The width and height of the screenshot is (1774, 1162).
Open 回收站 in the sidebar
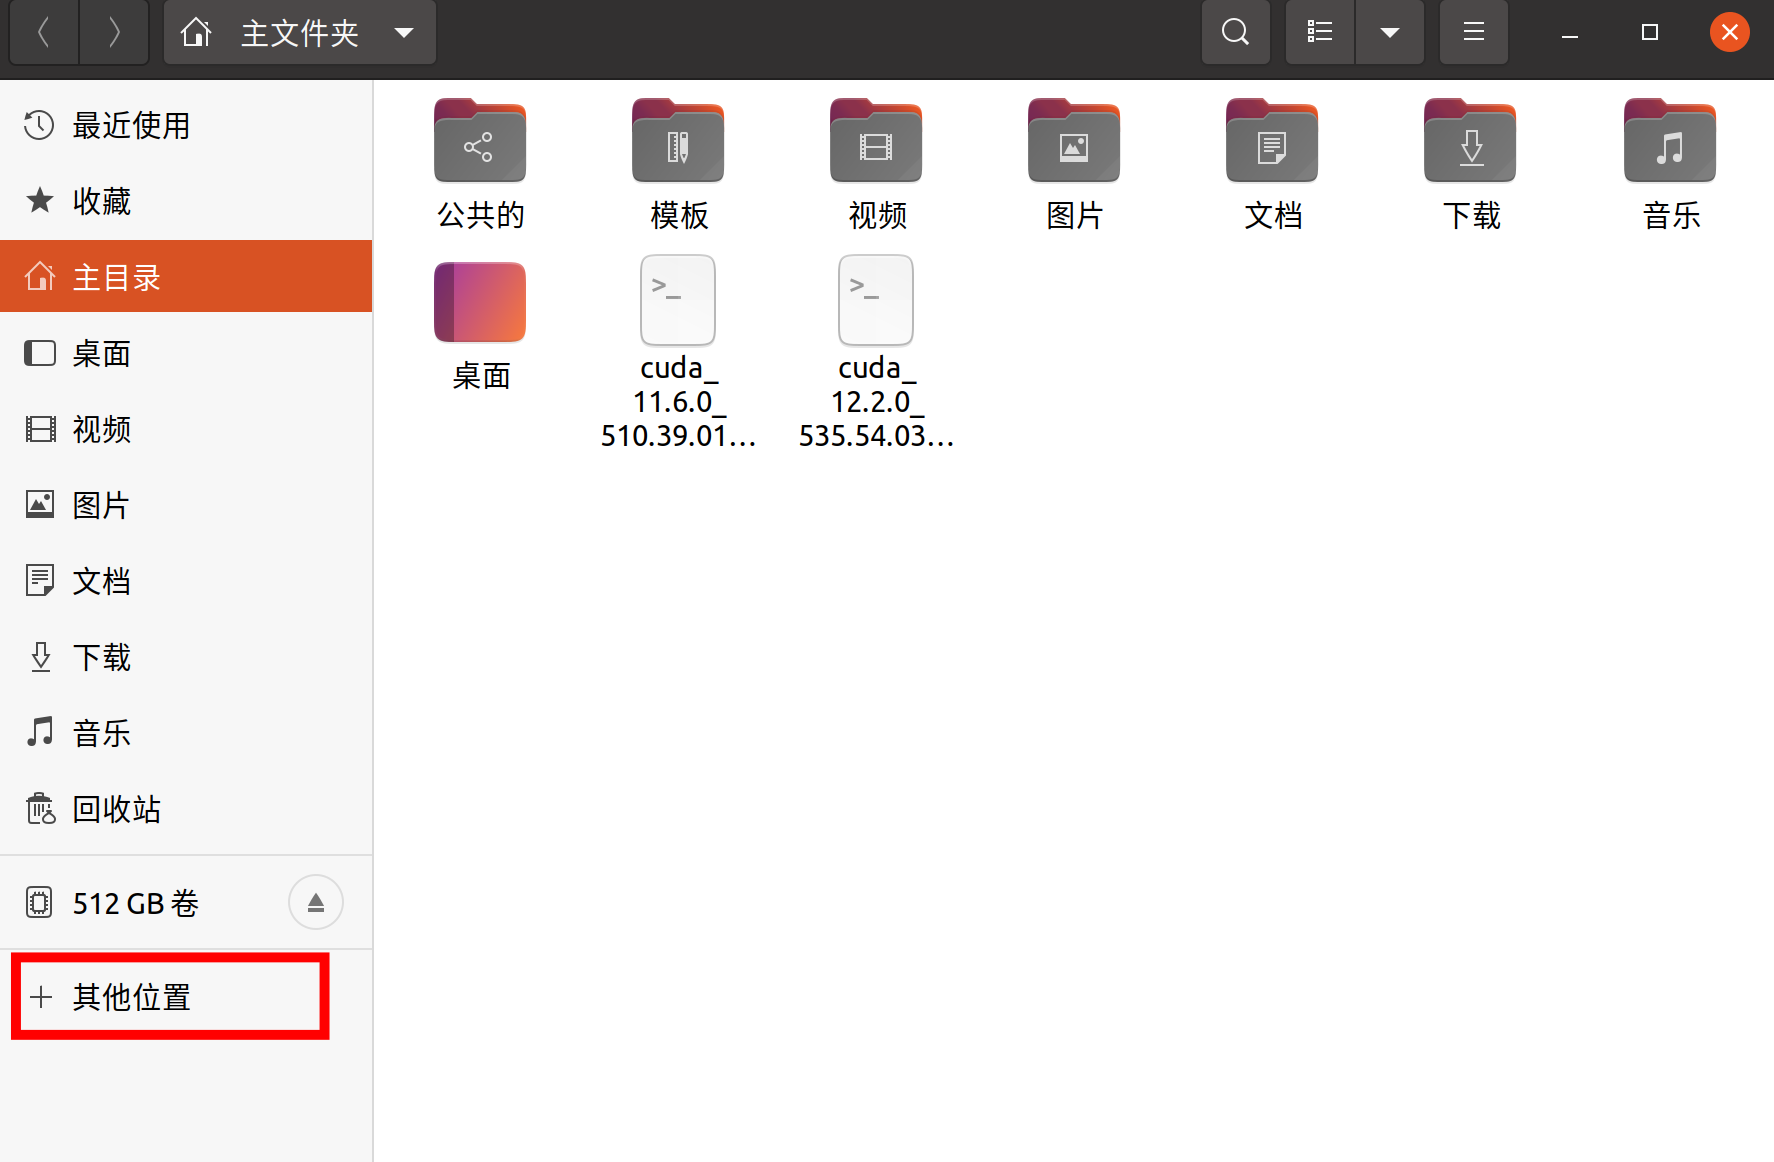(186, 810)
